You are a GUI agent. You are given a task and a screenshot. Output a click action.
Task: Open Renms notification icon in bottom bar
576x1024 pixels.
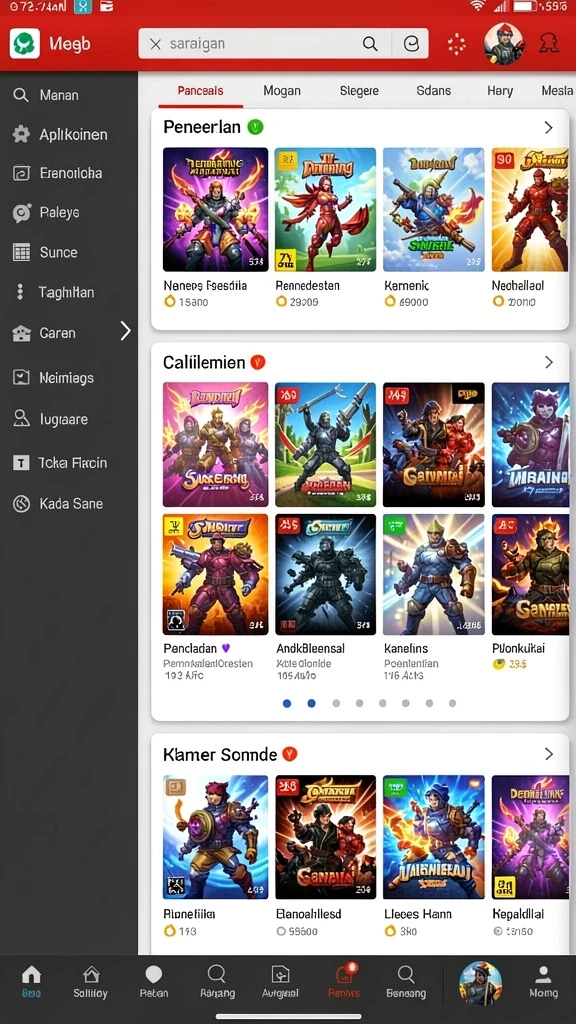pos(344,973)
